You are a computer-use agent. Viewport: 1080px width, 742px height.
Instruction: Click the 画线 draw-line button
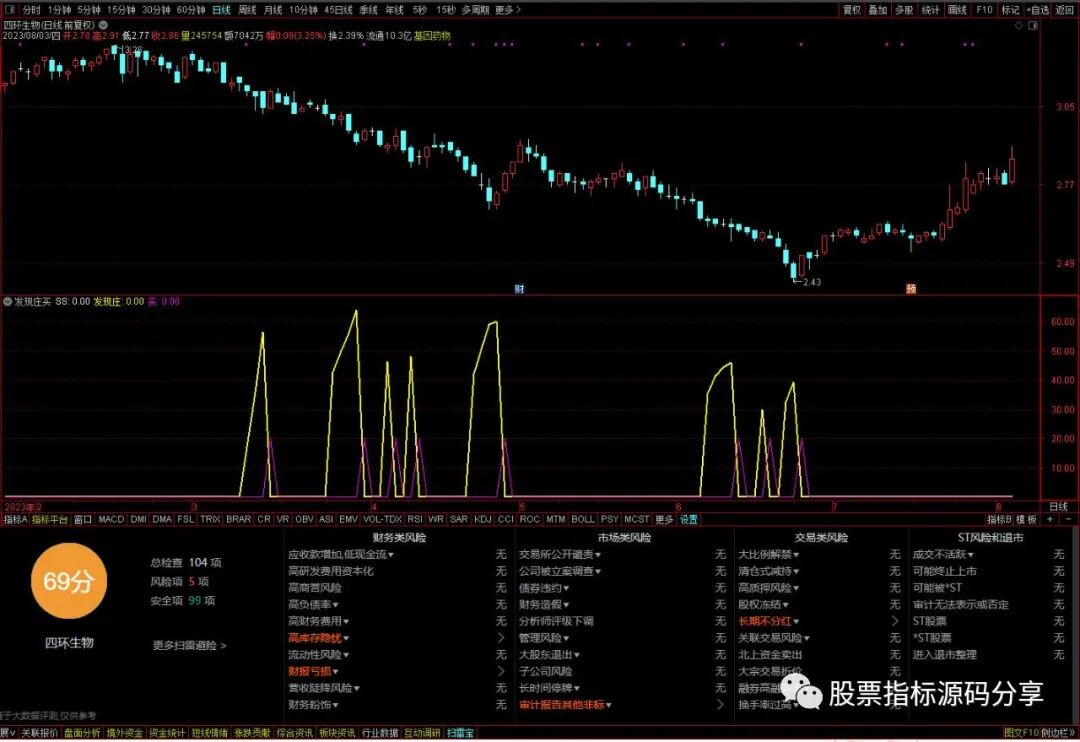[x=957, y=10]
